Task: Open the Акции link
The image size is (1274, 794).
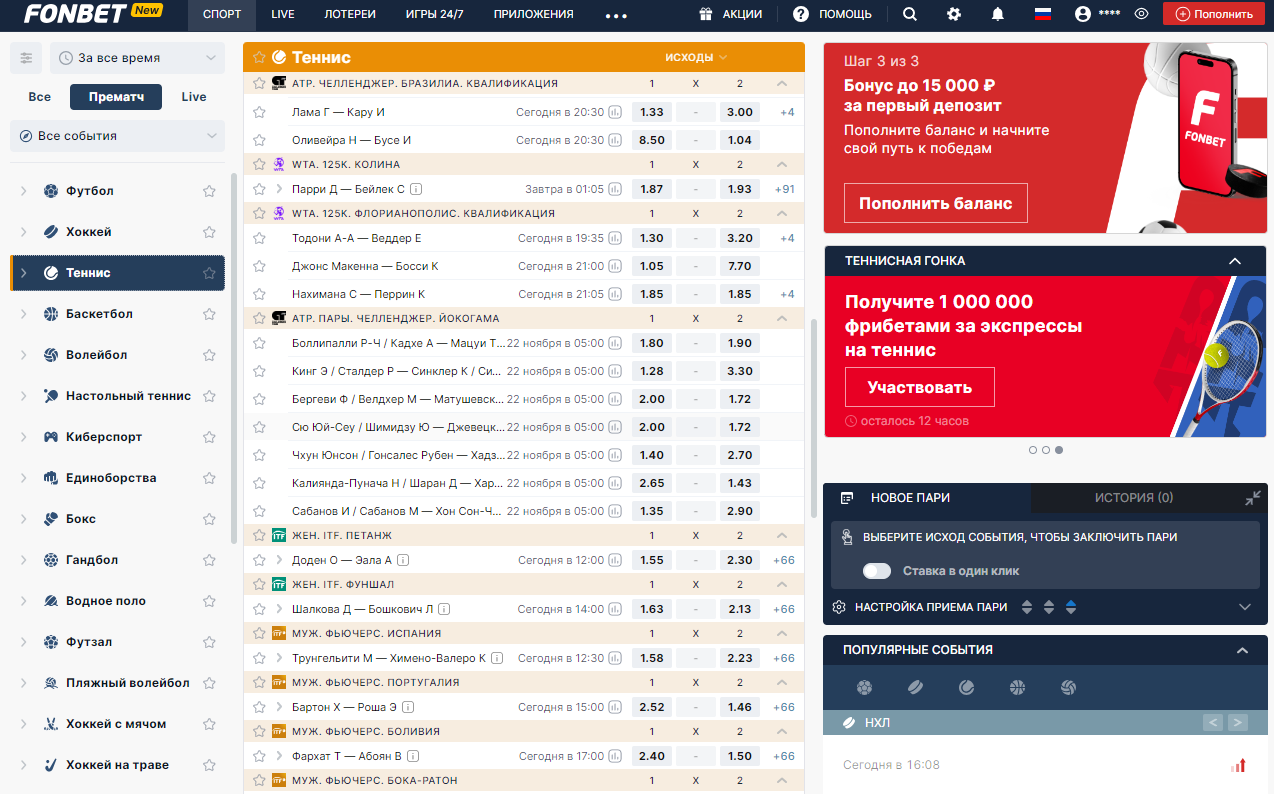Action: pyautogui.click(x=731, y=14)
